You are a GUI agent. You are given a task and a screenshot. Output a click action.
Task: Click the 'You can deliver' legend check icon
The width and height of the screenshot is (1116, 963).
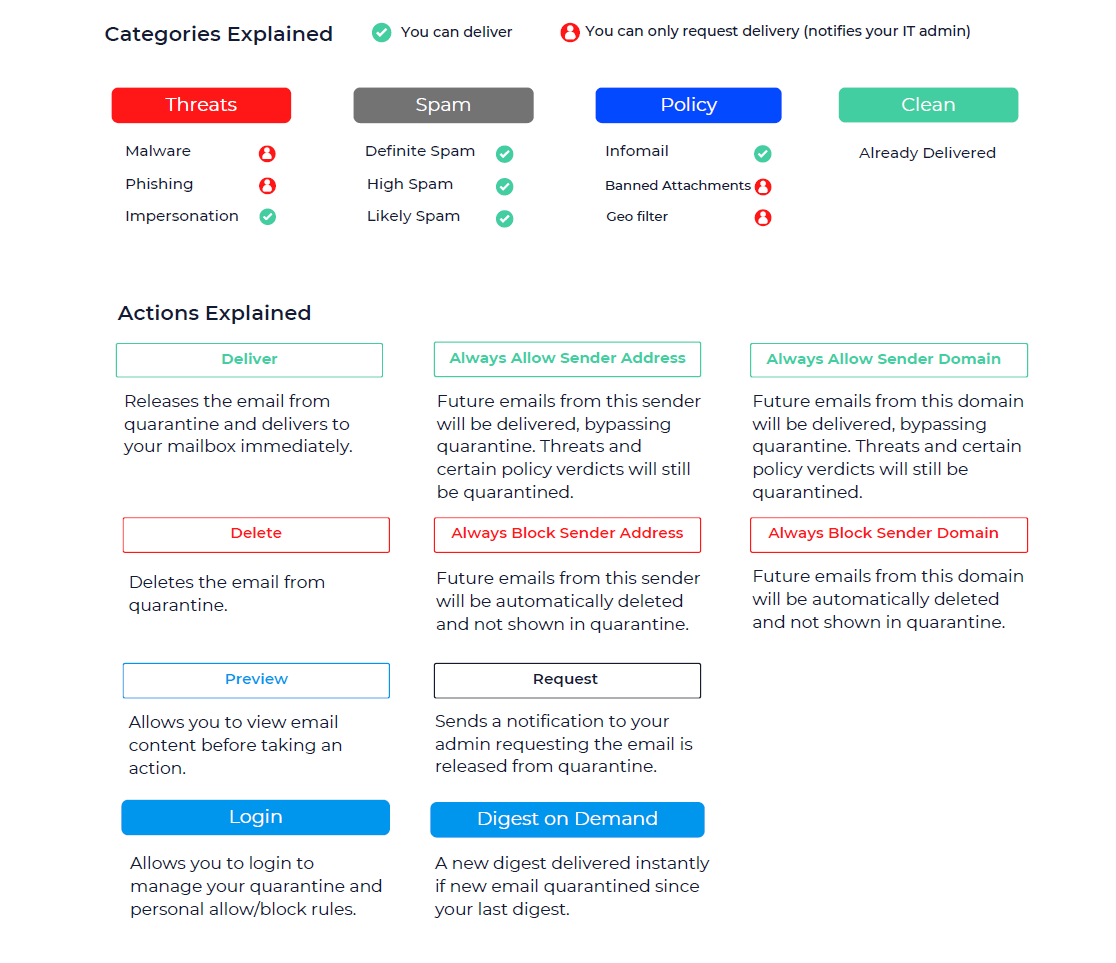click(x=381, y=32)
